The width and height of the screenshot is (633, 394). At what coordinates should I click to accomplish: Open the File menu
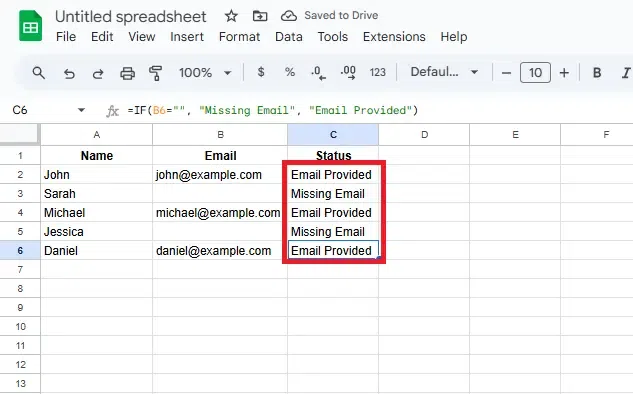tap(66, 37)
